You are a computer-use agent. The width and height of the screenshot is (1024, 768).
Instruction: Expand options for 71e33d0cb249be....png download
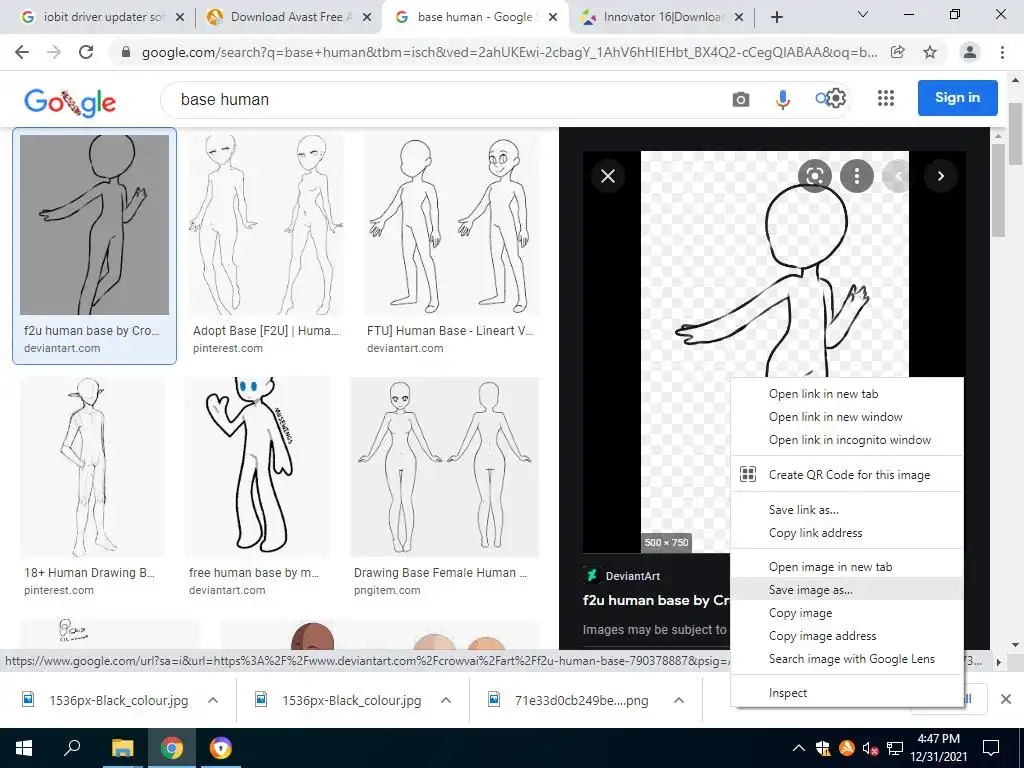tap(679, 700)
